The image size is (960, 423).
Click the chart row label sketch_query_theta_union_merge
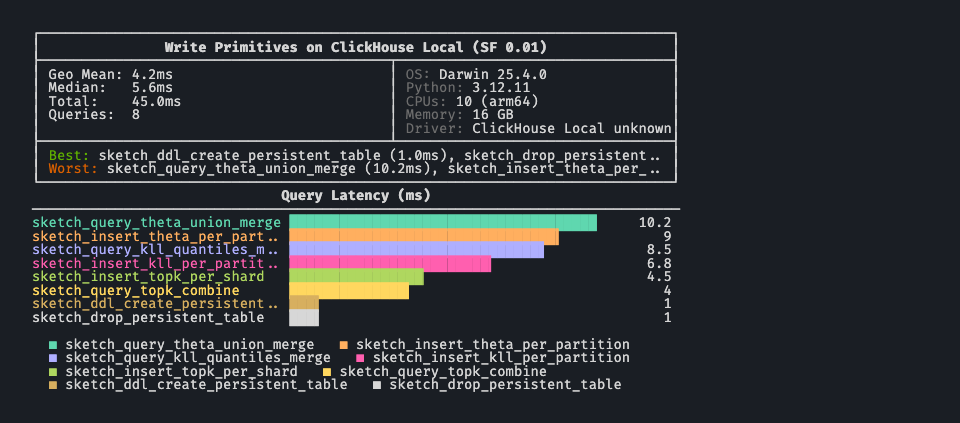pyautogui.click(x=157, y=223)
